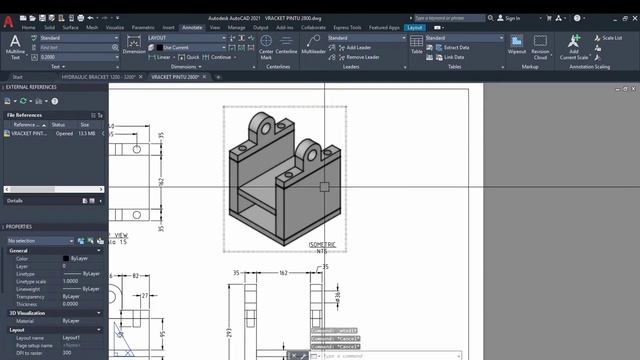Image resolution: width=640 pixels, height=360 pixels.
Task: Click the Save icon in quick access toolbar
Action: coord(42,18)
